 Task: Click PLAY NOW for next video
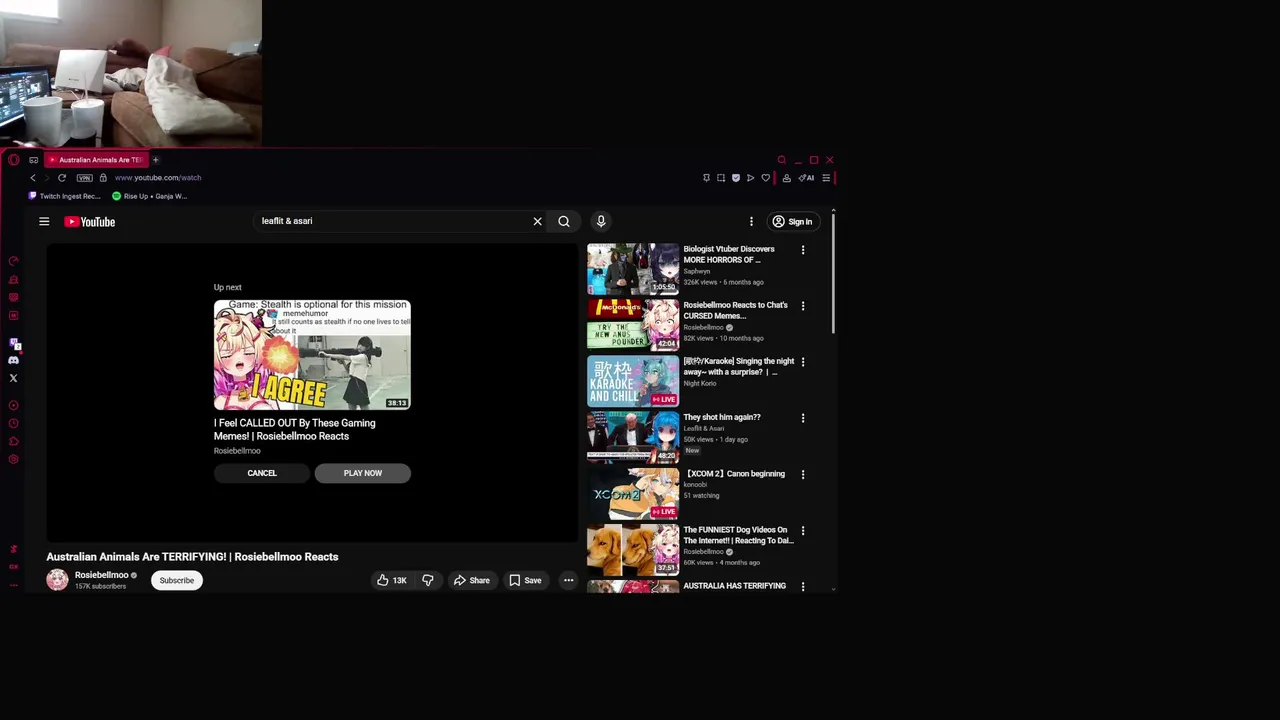tap(363, 473)
